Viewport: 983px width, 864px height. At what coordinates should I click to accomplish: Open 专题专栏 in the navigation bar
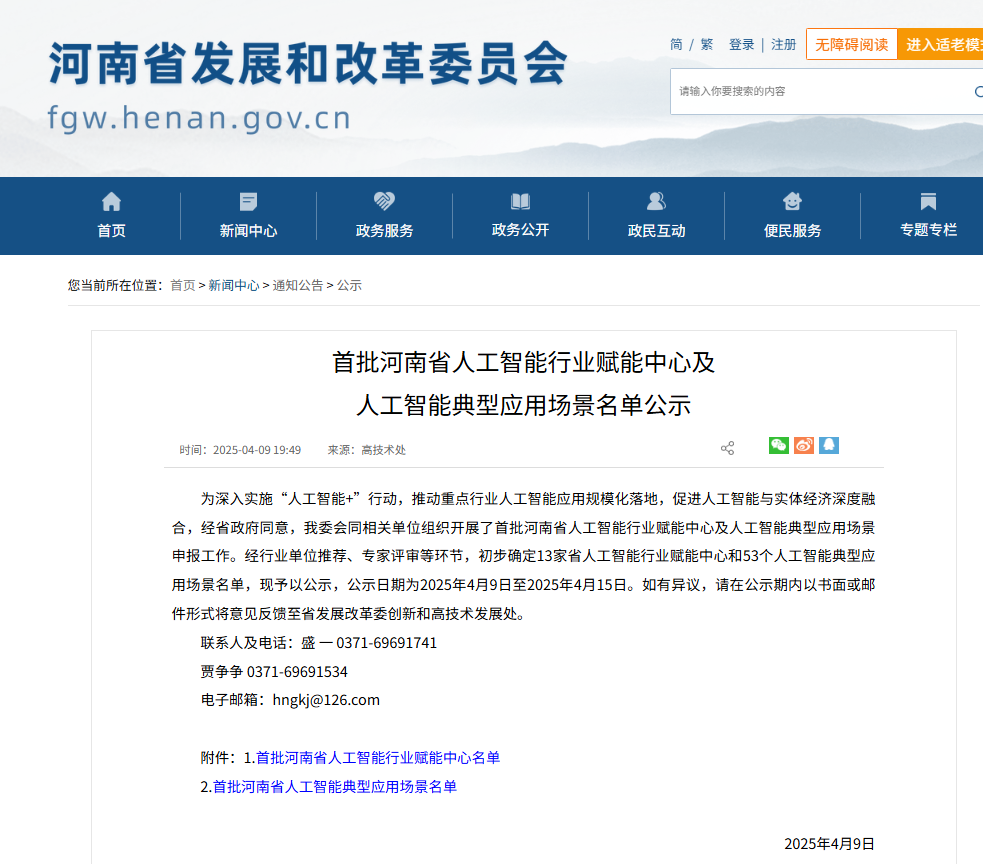point(928,215)
